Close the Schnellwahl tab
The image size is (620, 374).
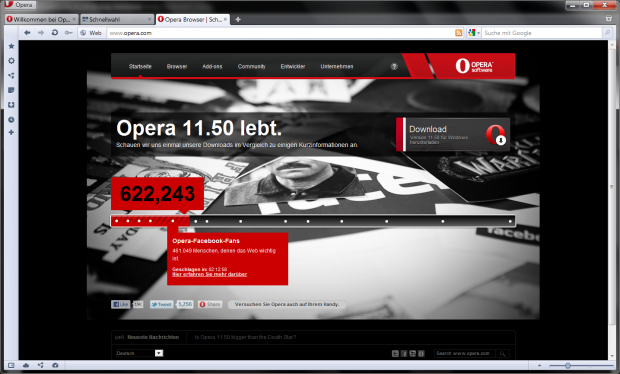[x=149, y=19]
